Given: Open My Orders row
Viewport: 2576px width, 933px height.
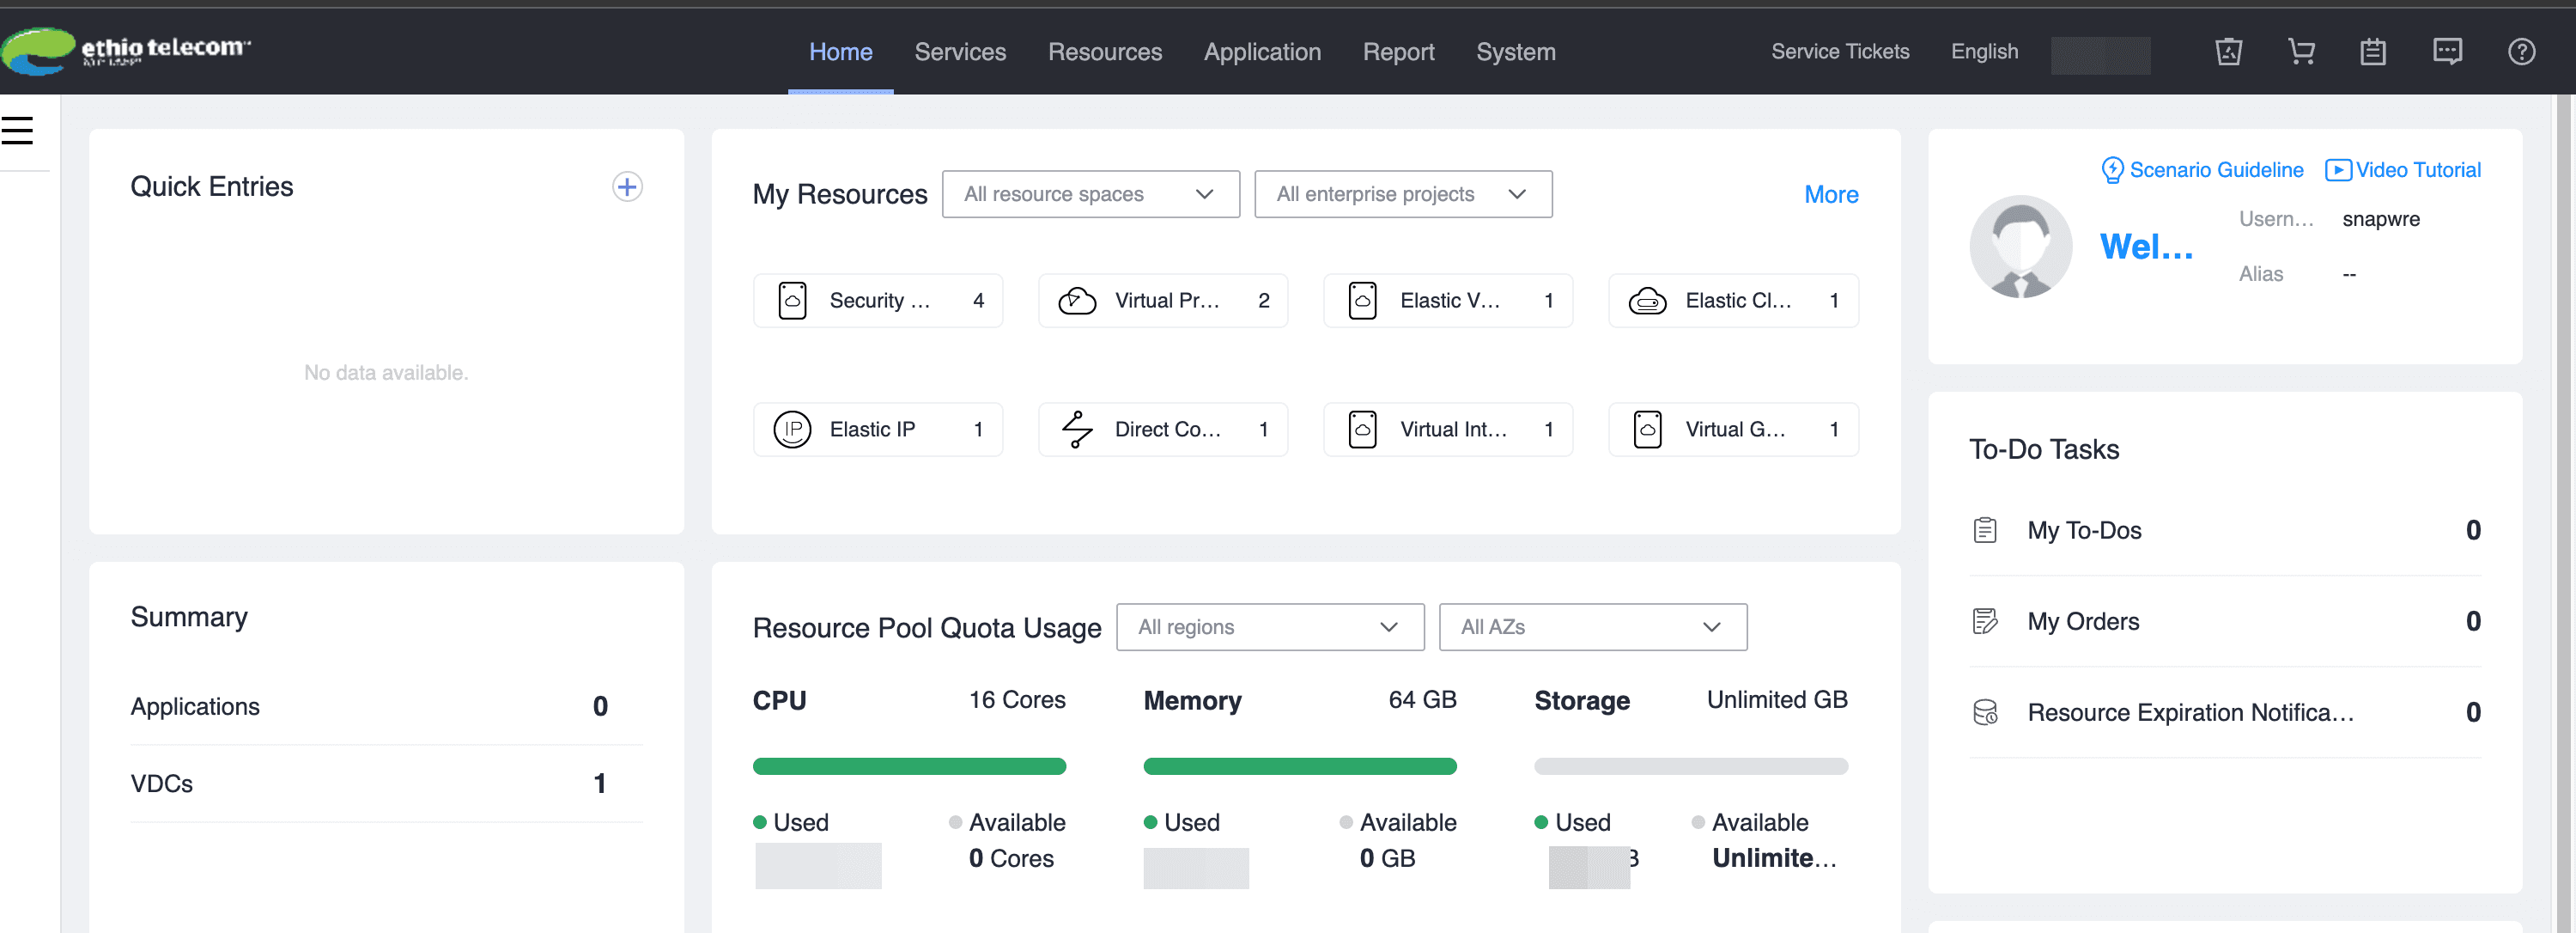Looking at the screenshot, I should 2225,622.
